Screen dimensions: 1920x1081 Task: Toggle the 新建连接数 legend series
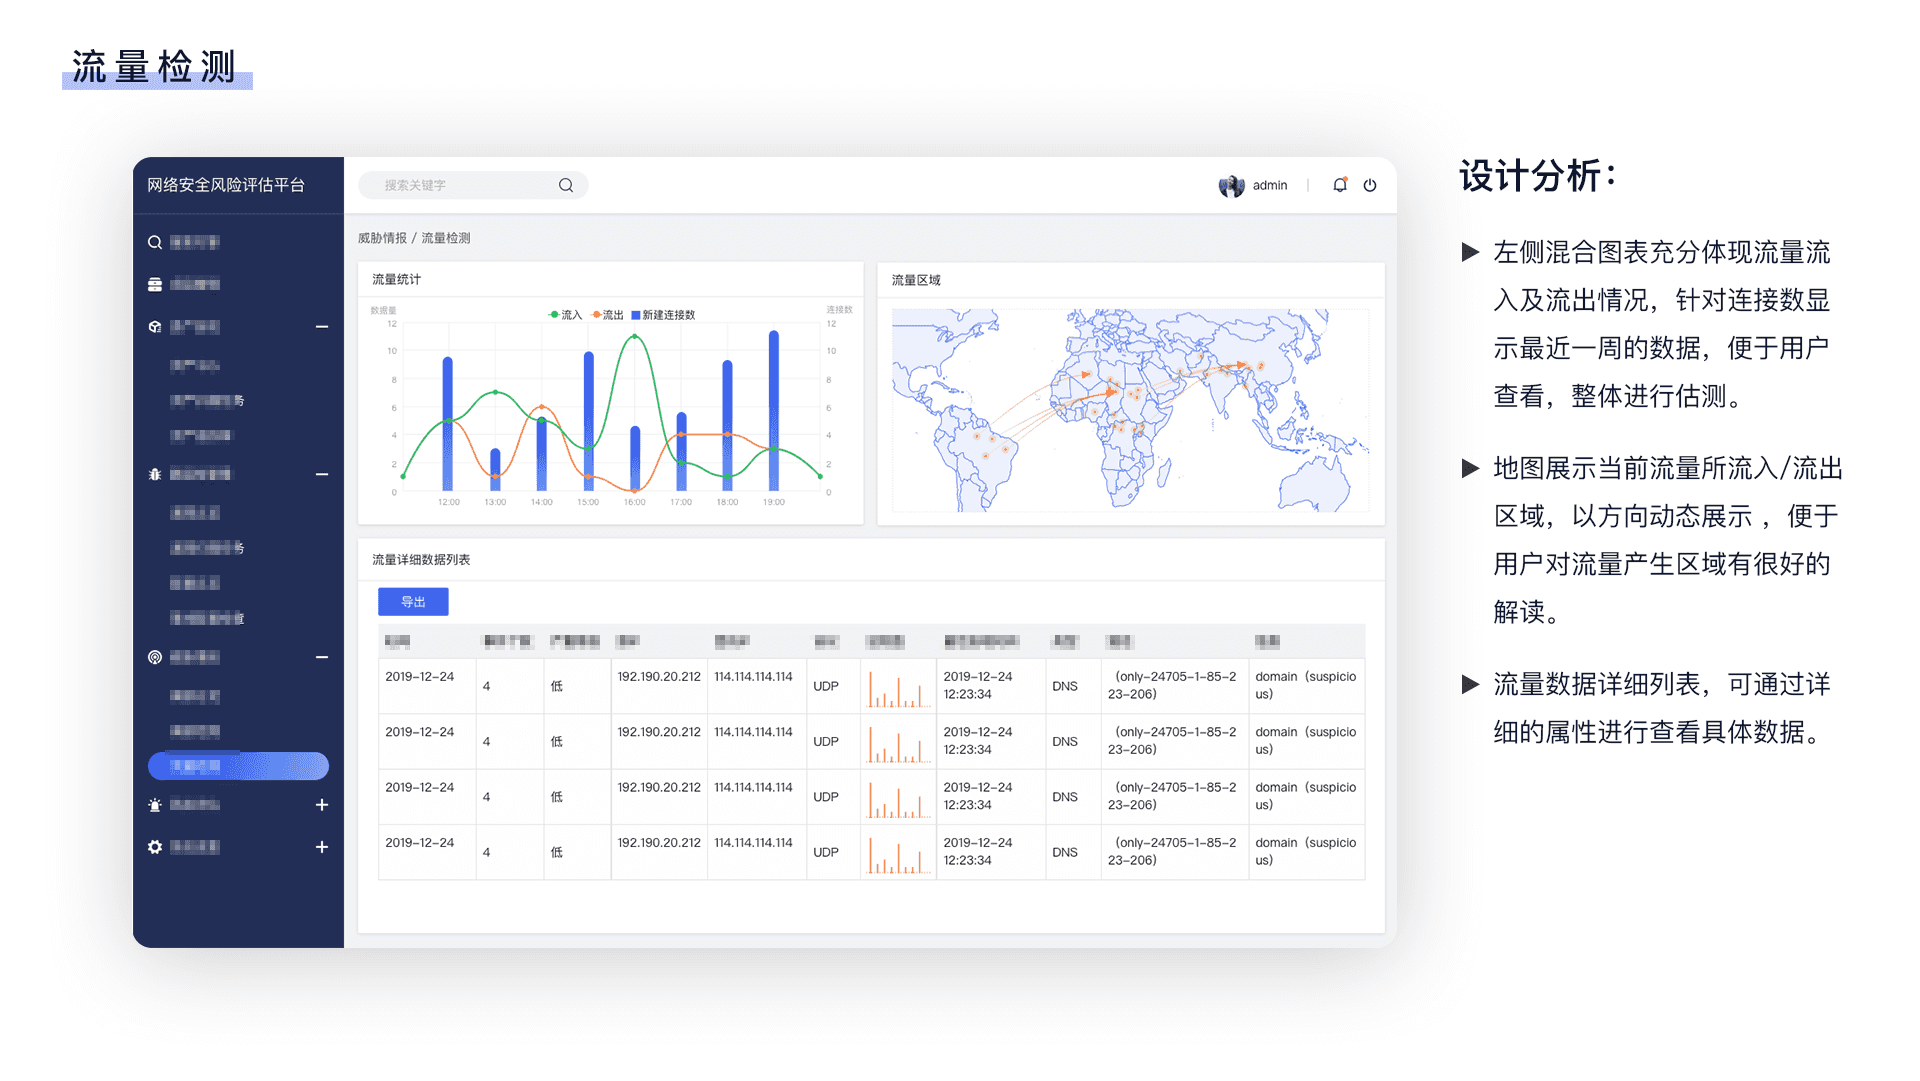(663, 315)
